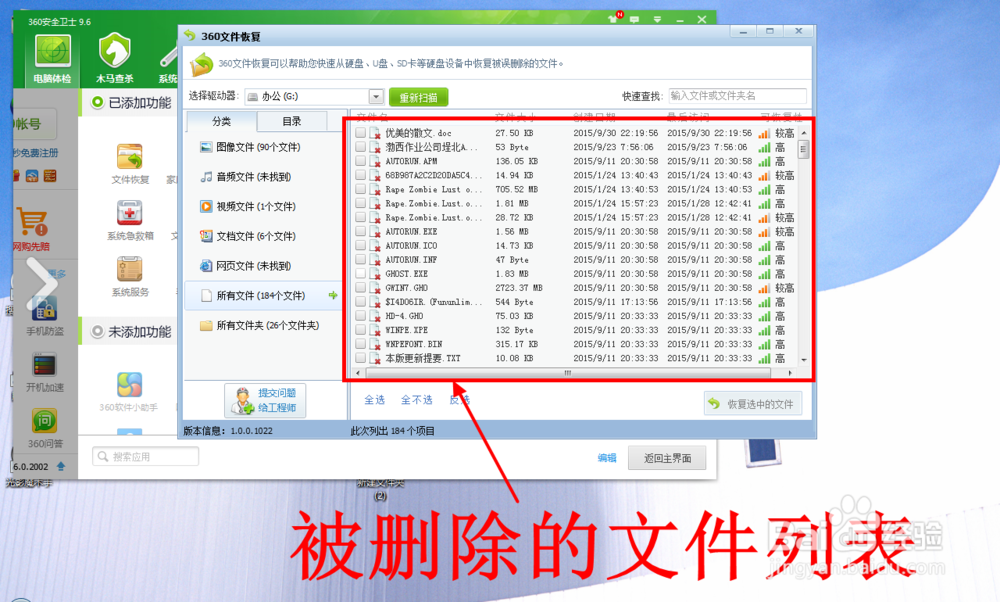Open the 手机防盗 sidebar icon
Screen dimensions: 1000x602
pos(45,317)
